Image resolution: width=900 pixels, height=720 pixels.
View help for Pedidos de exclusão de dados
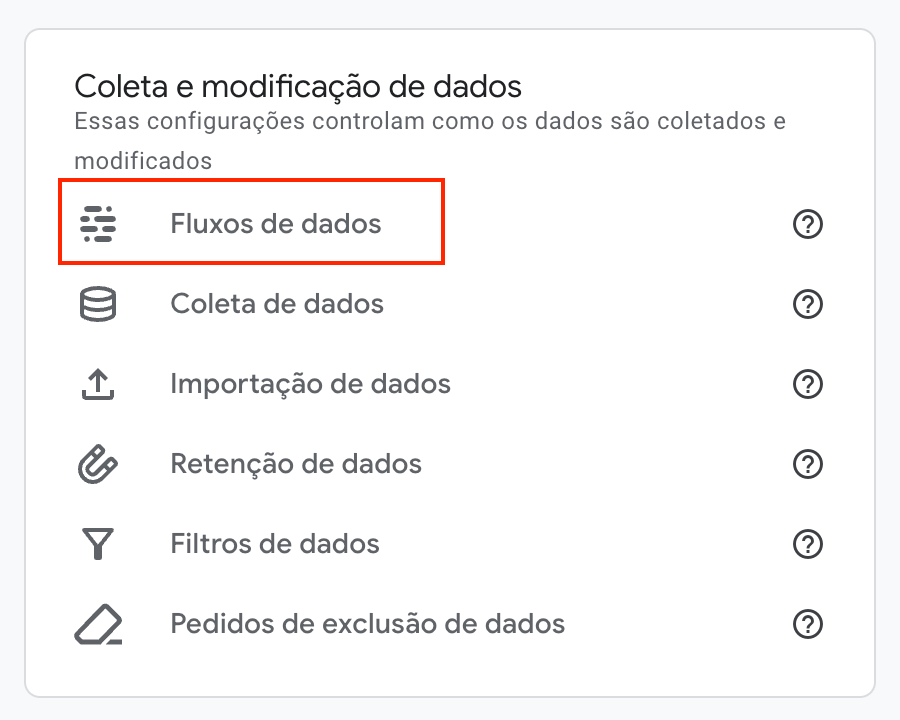click(x=807, y=625)
